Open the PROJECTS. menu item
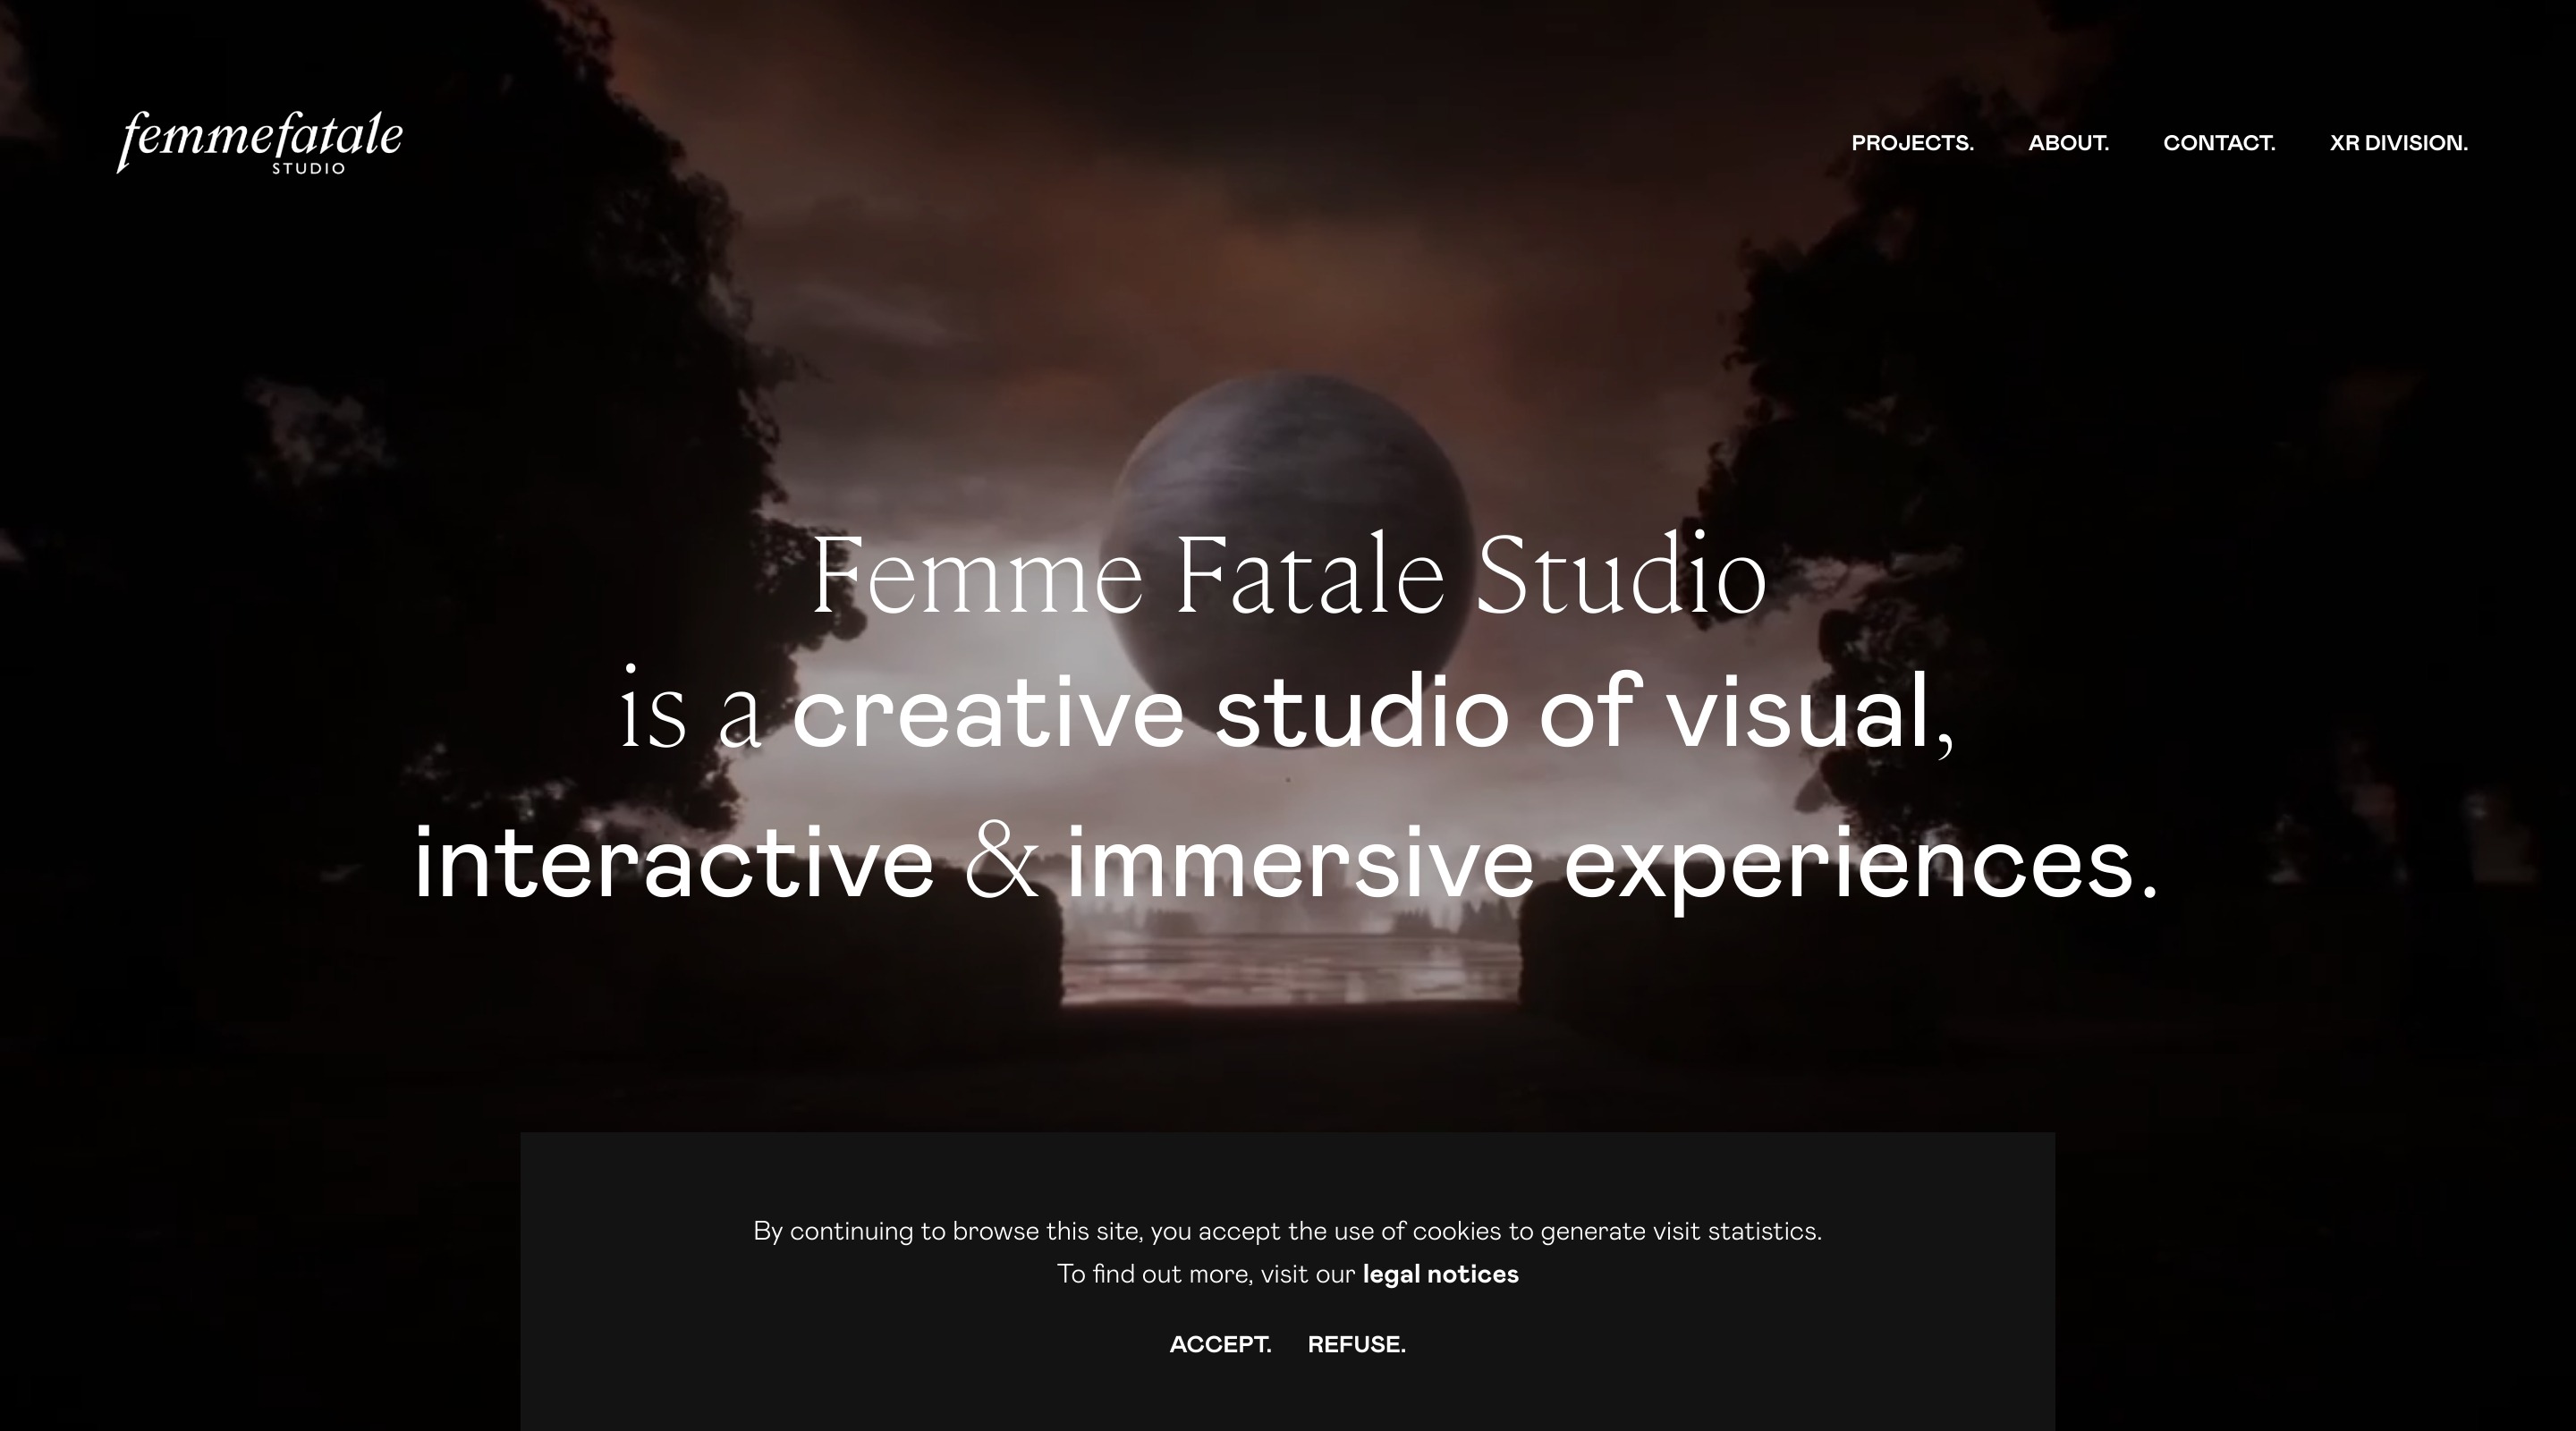Viewport: 2576px width, 1431px height. coord(1912,143)
